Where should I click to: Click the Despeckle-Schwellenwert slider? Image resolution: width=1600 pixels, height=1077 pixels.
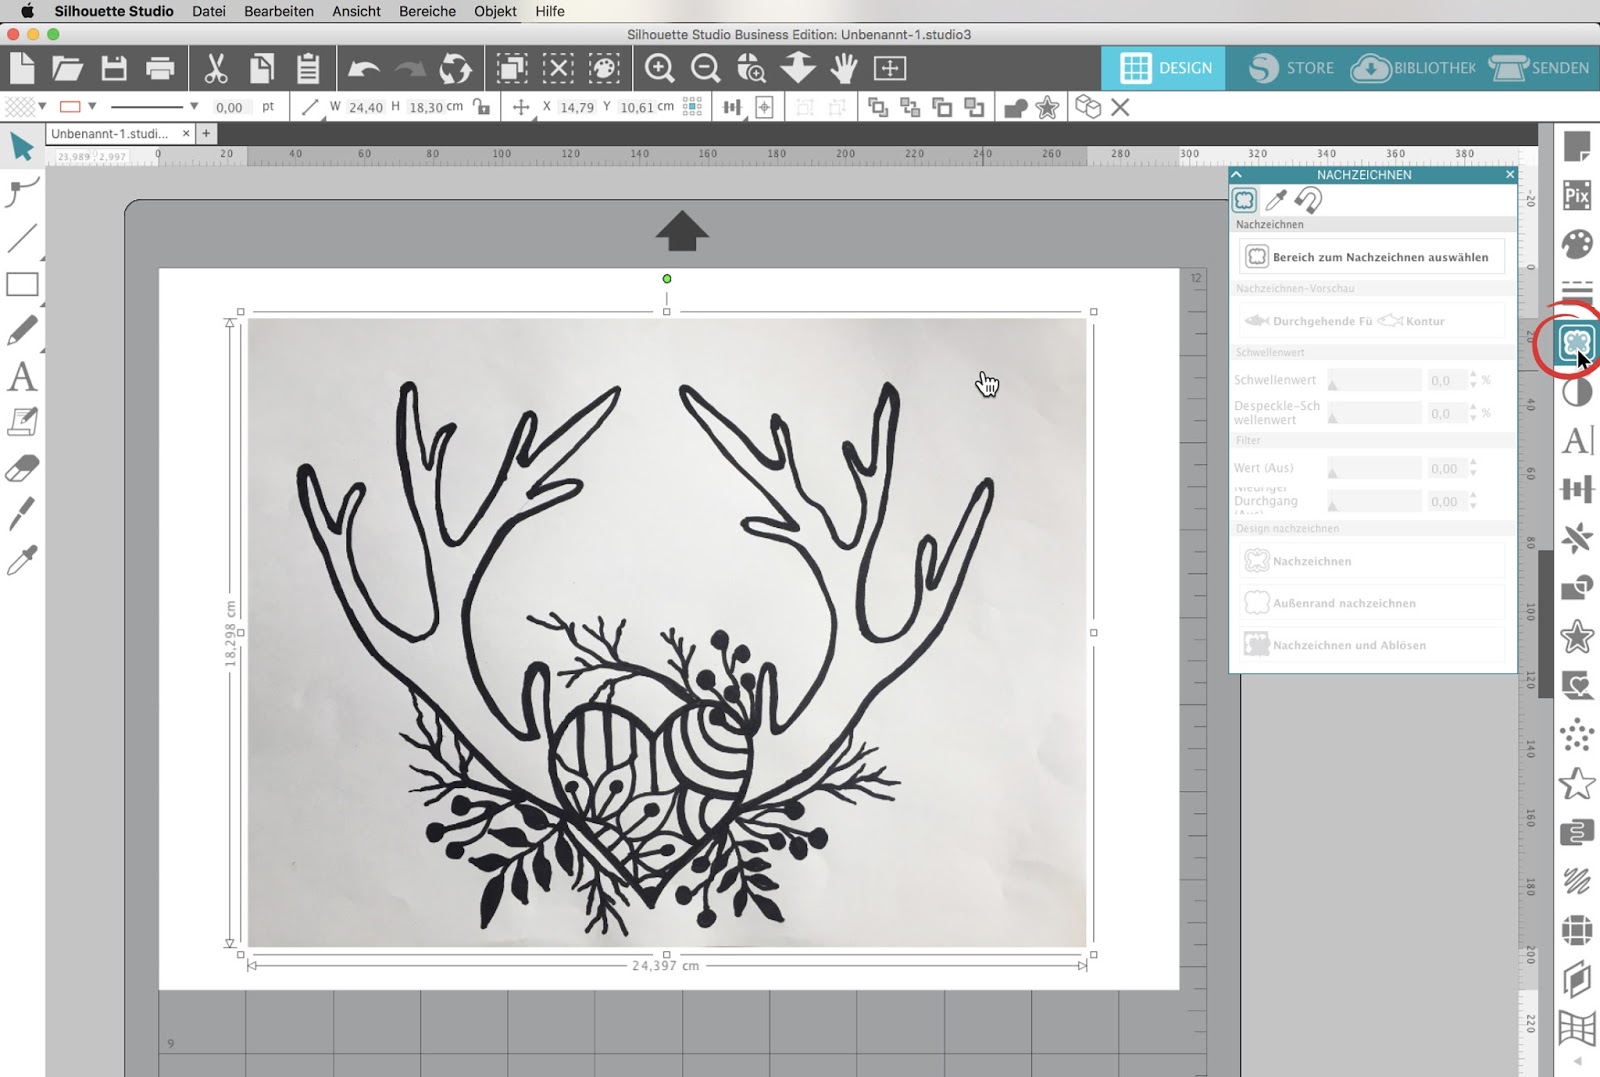[x=1374, y=413]
